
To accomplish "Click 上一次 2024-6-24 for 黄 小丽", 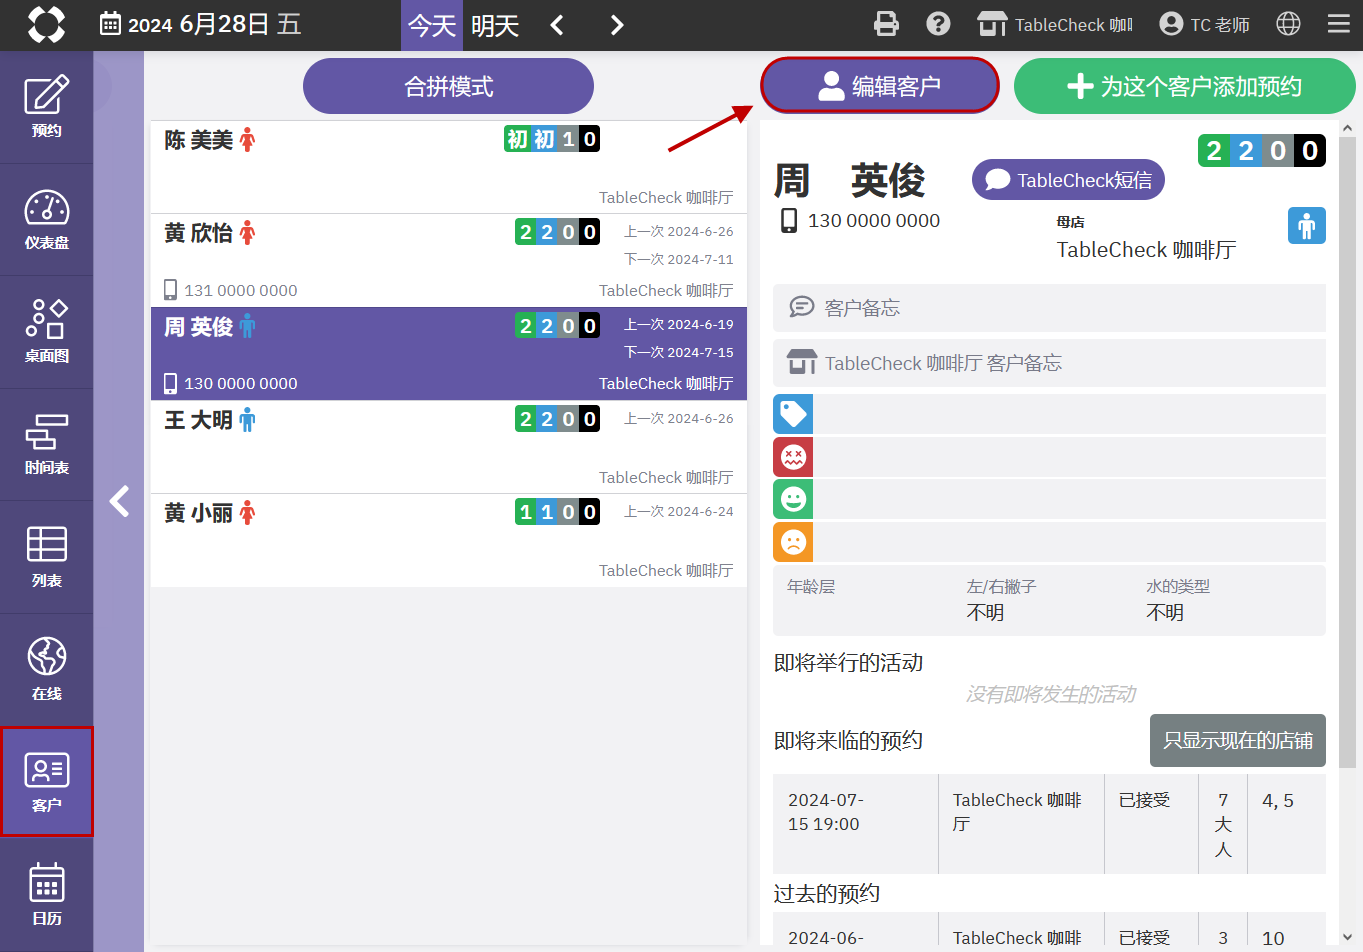I will 679,511.
